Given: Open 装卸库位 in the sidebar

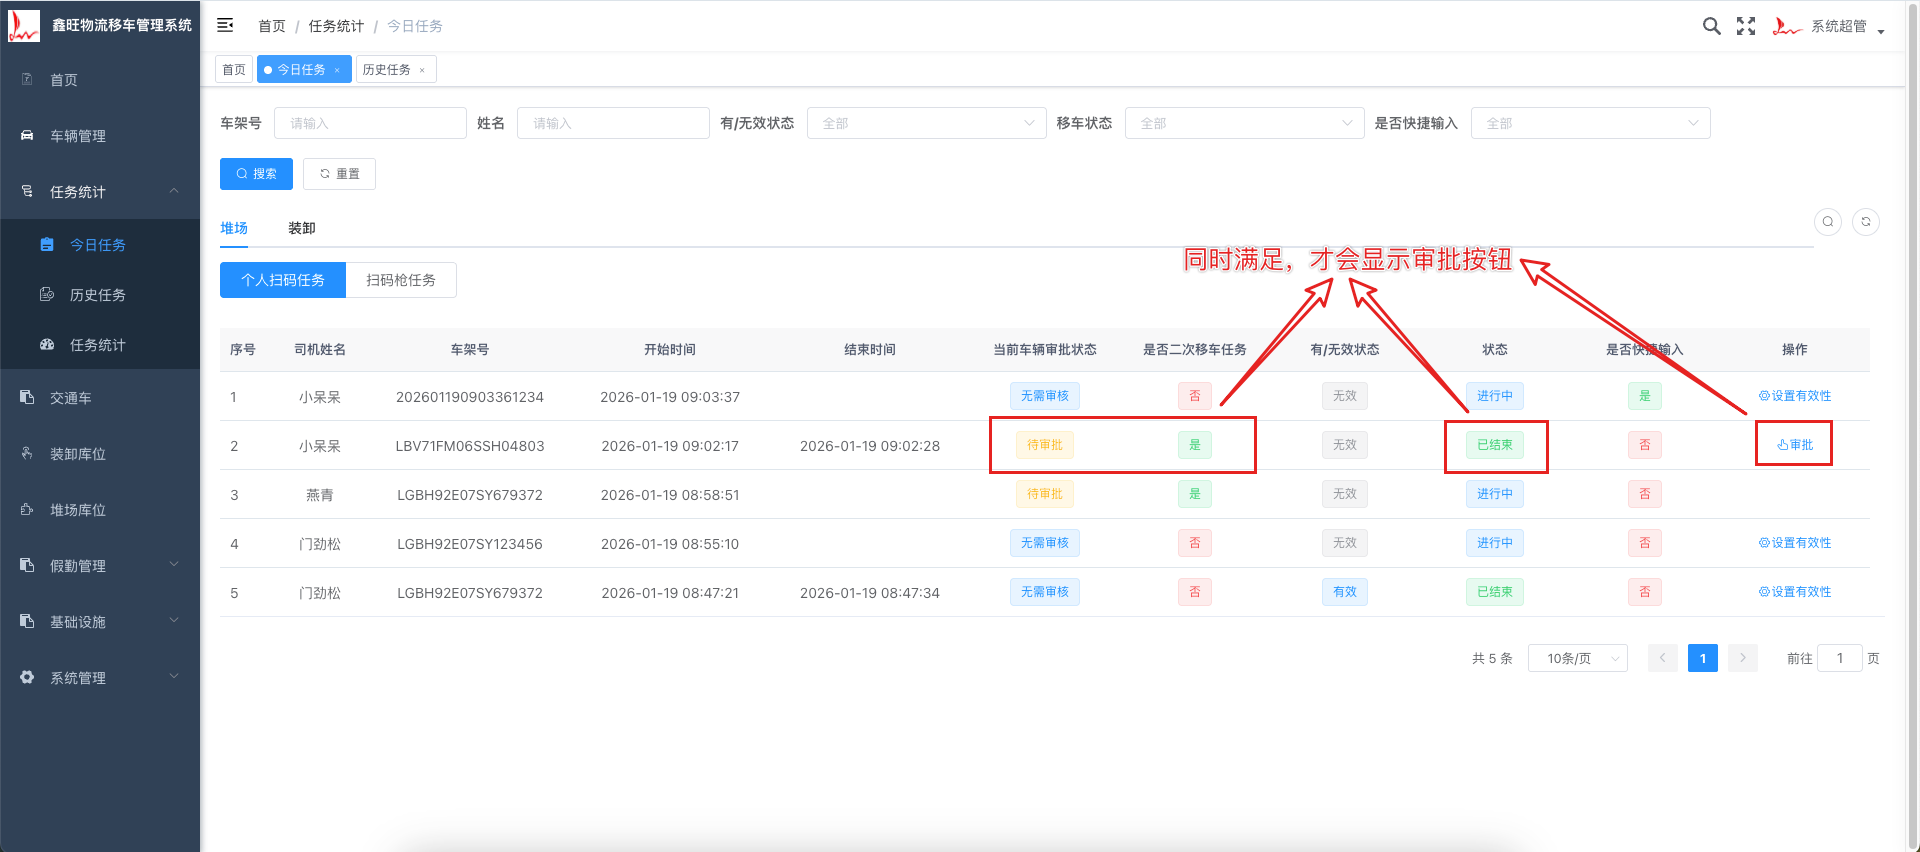Looking at the screenshot, I should point(100,454).
